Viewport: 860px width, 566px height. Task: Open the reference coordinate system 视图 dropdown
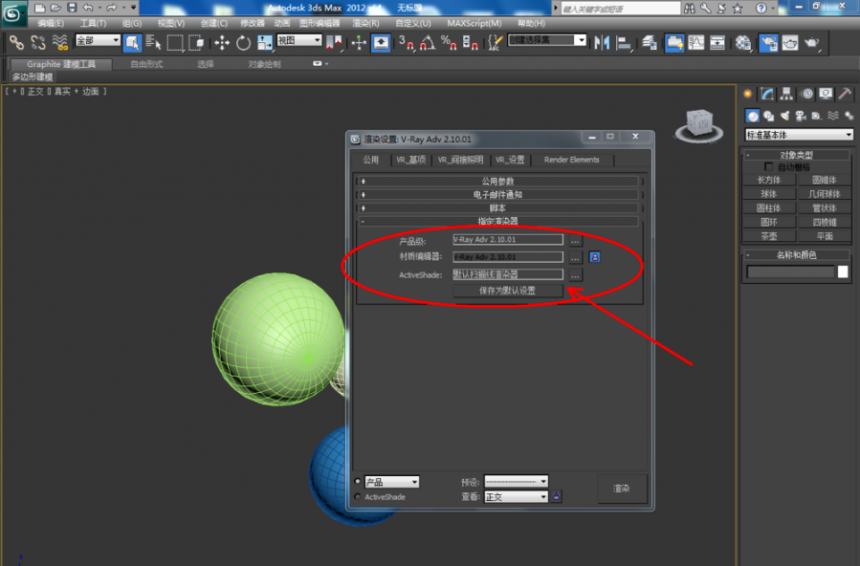pos(299,40)
